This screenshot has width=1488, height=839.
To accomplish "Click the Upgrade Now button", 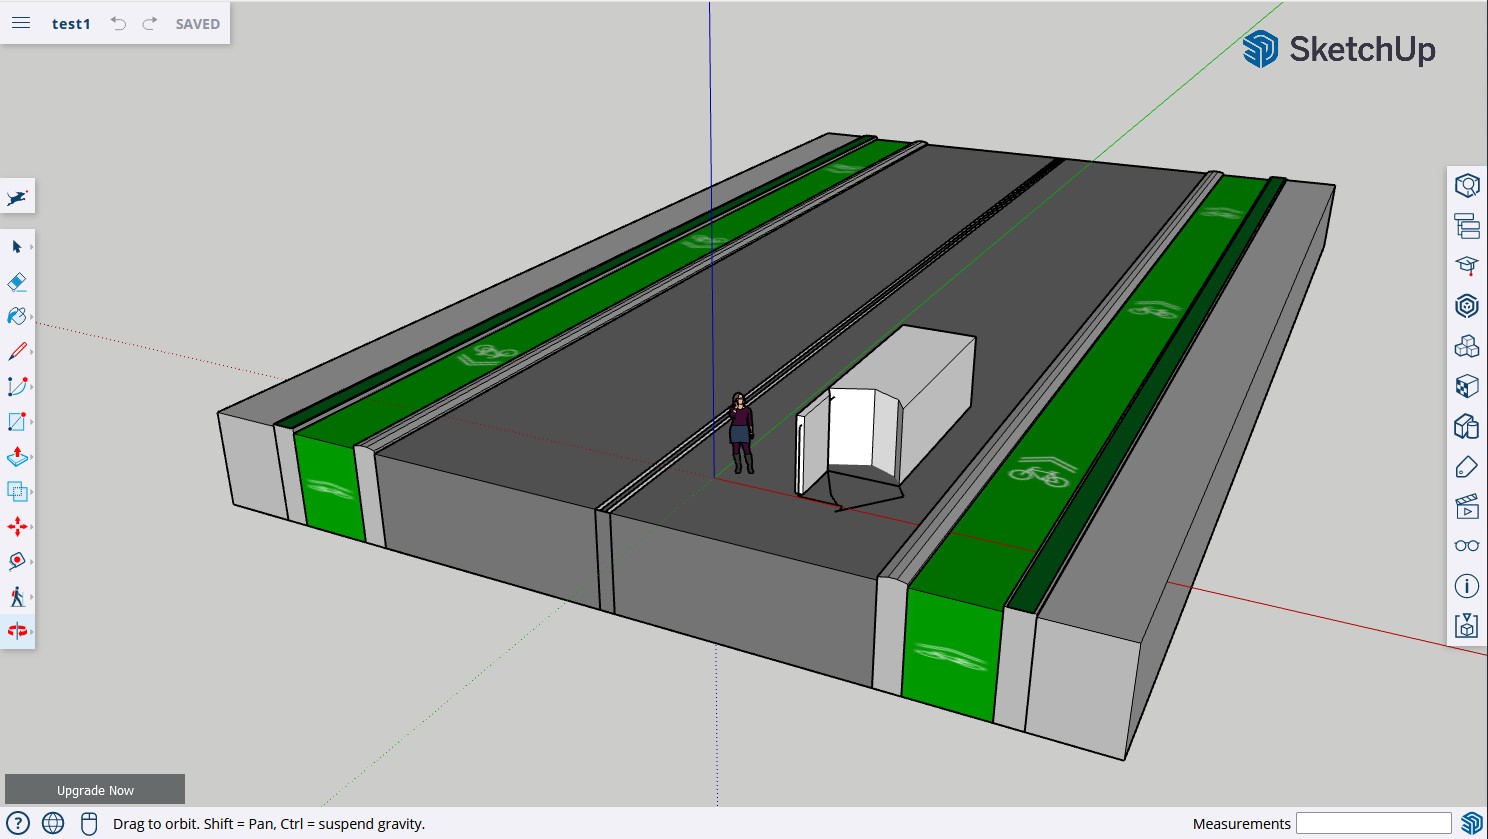I will pyautogui.click(x=95, y=790).
